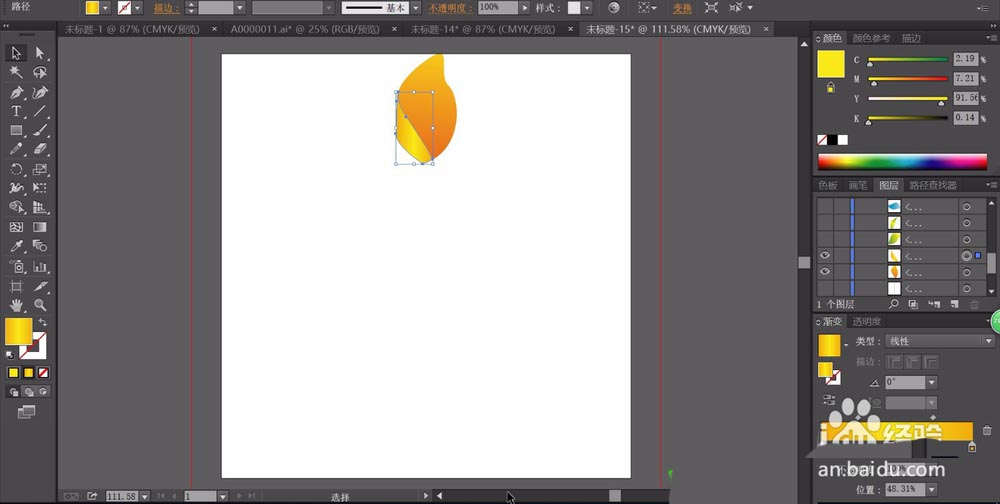This screenshot has height=504, width=1000.
Task: Switch to 色板 swatches panel tab
Action: coord(828,185)
